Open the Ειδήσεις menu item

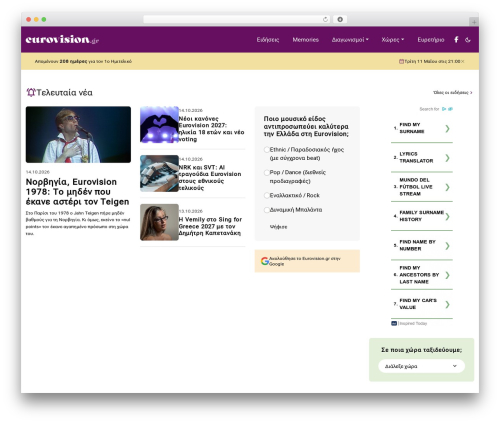point(268,40)
